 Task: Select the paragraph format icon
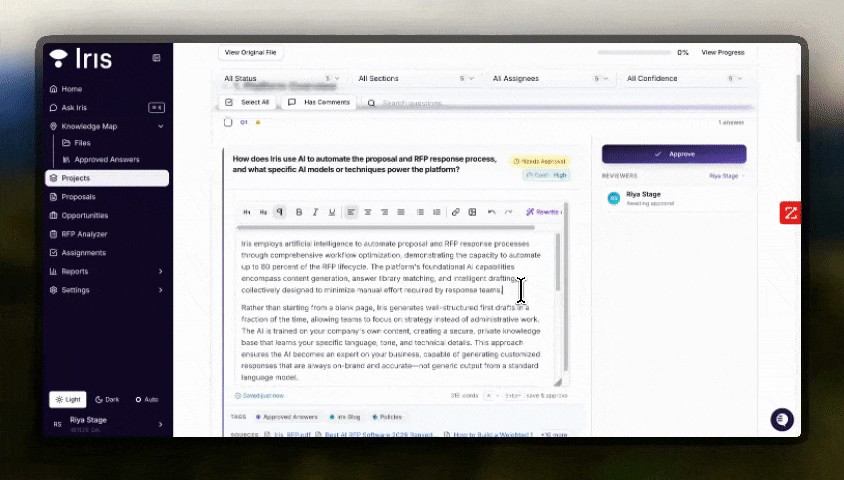[x=280, y=212]
